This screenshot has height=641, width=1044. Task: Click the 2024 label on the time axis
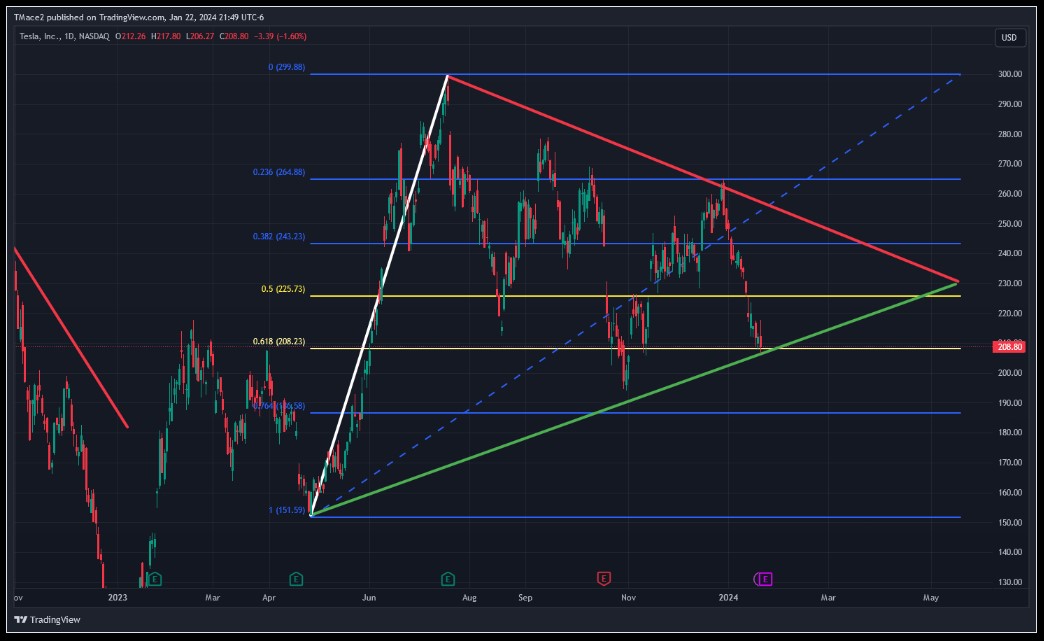729,598
